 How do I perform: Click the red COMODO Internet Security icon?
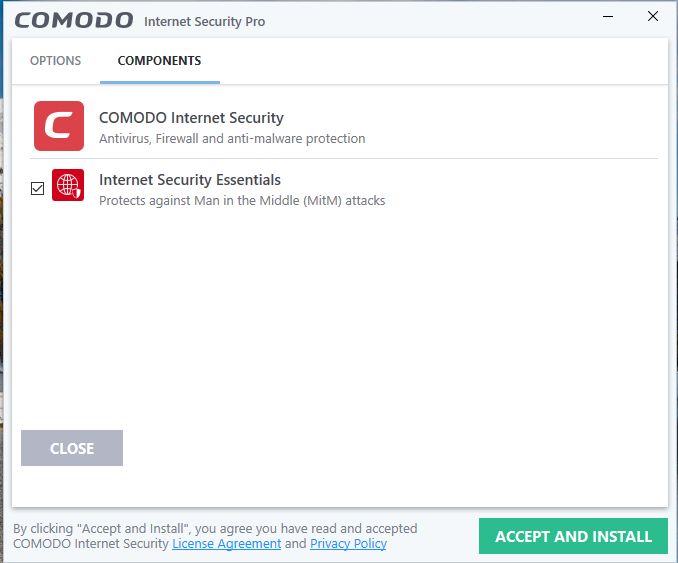click(59, 126)
